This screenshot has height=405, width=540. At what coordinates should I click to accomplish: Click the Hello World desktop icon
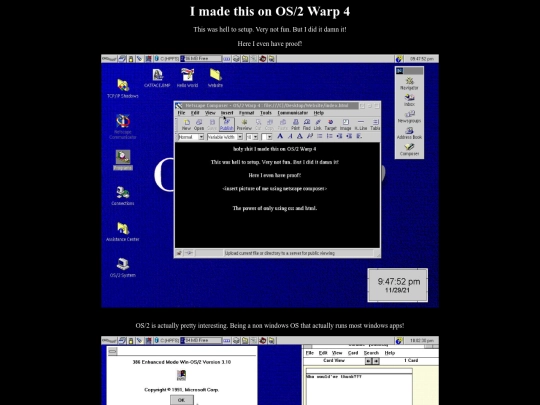tap(187, 78)
